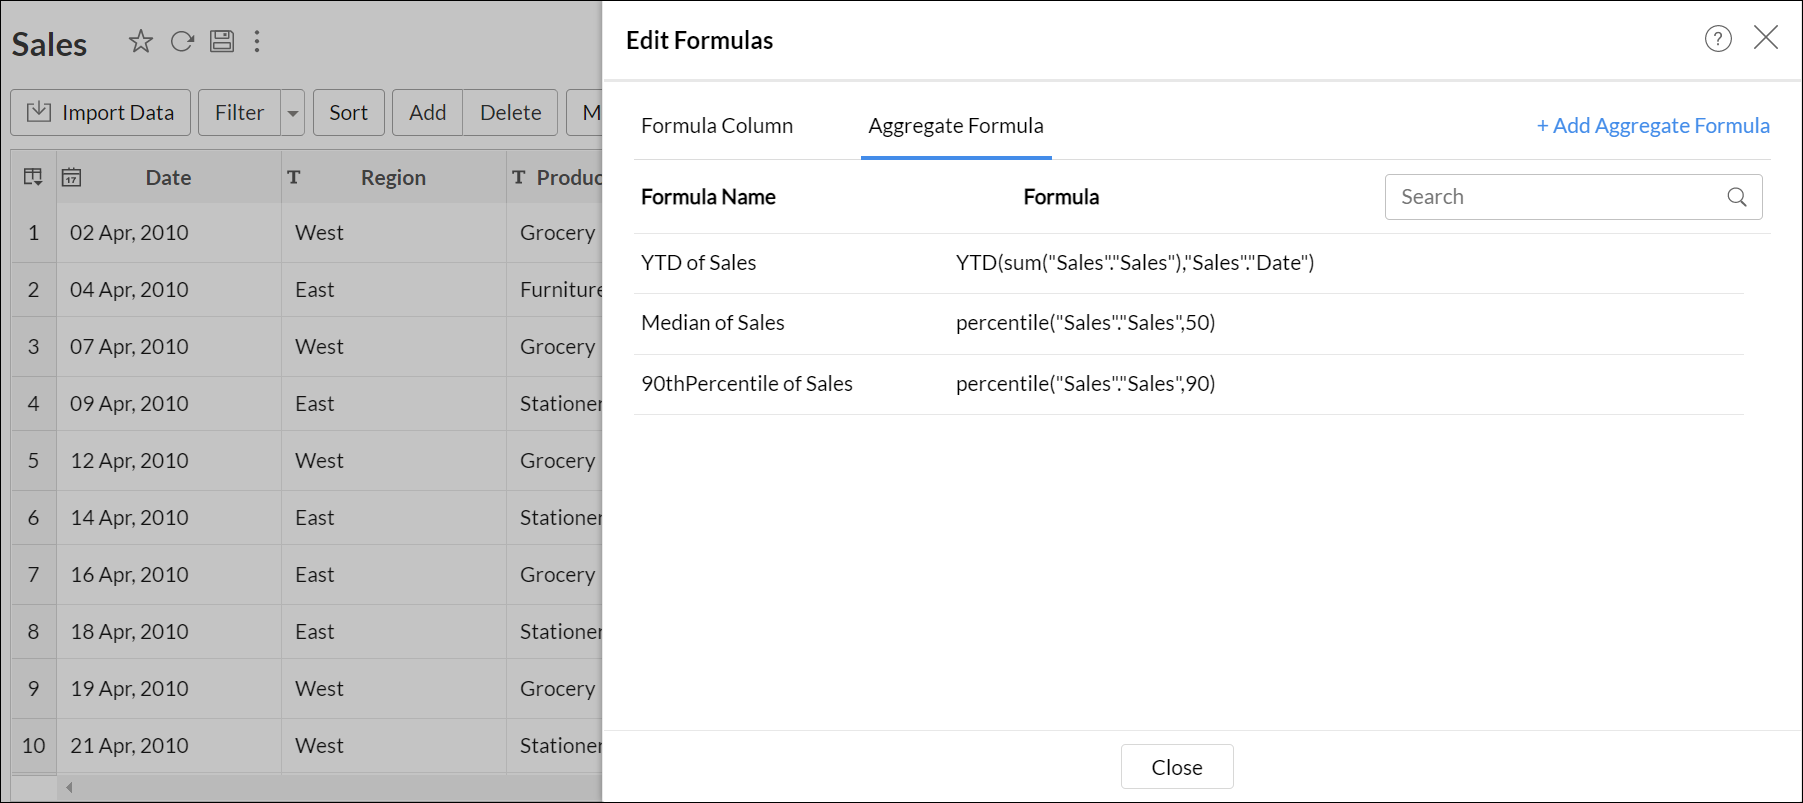Click the star favorite icon next to Sales
Viewport: 1803px width, 803px height.
141,41
